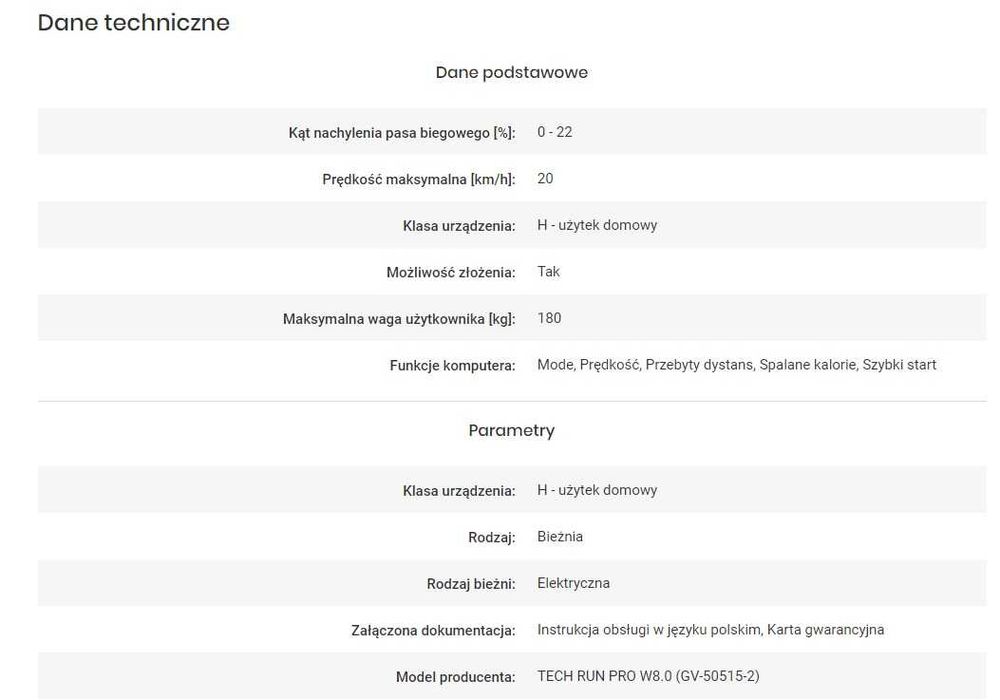This screenshot has height=700, width=1000.
Task: Click 'Możliwość złożenia' label
Action: (x=450, y=272)
